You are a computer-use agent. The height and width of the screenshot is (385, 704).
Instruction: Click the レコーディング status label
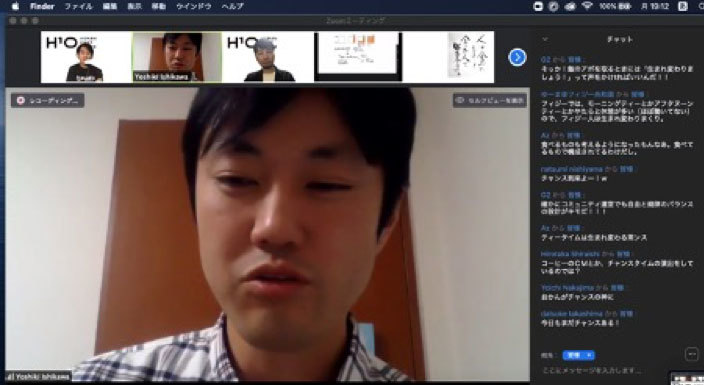53,100
